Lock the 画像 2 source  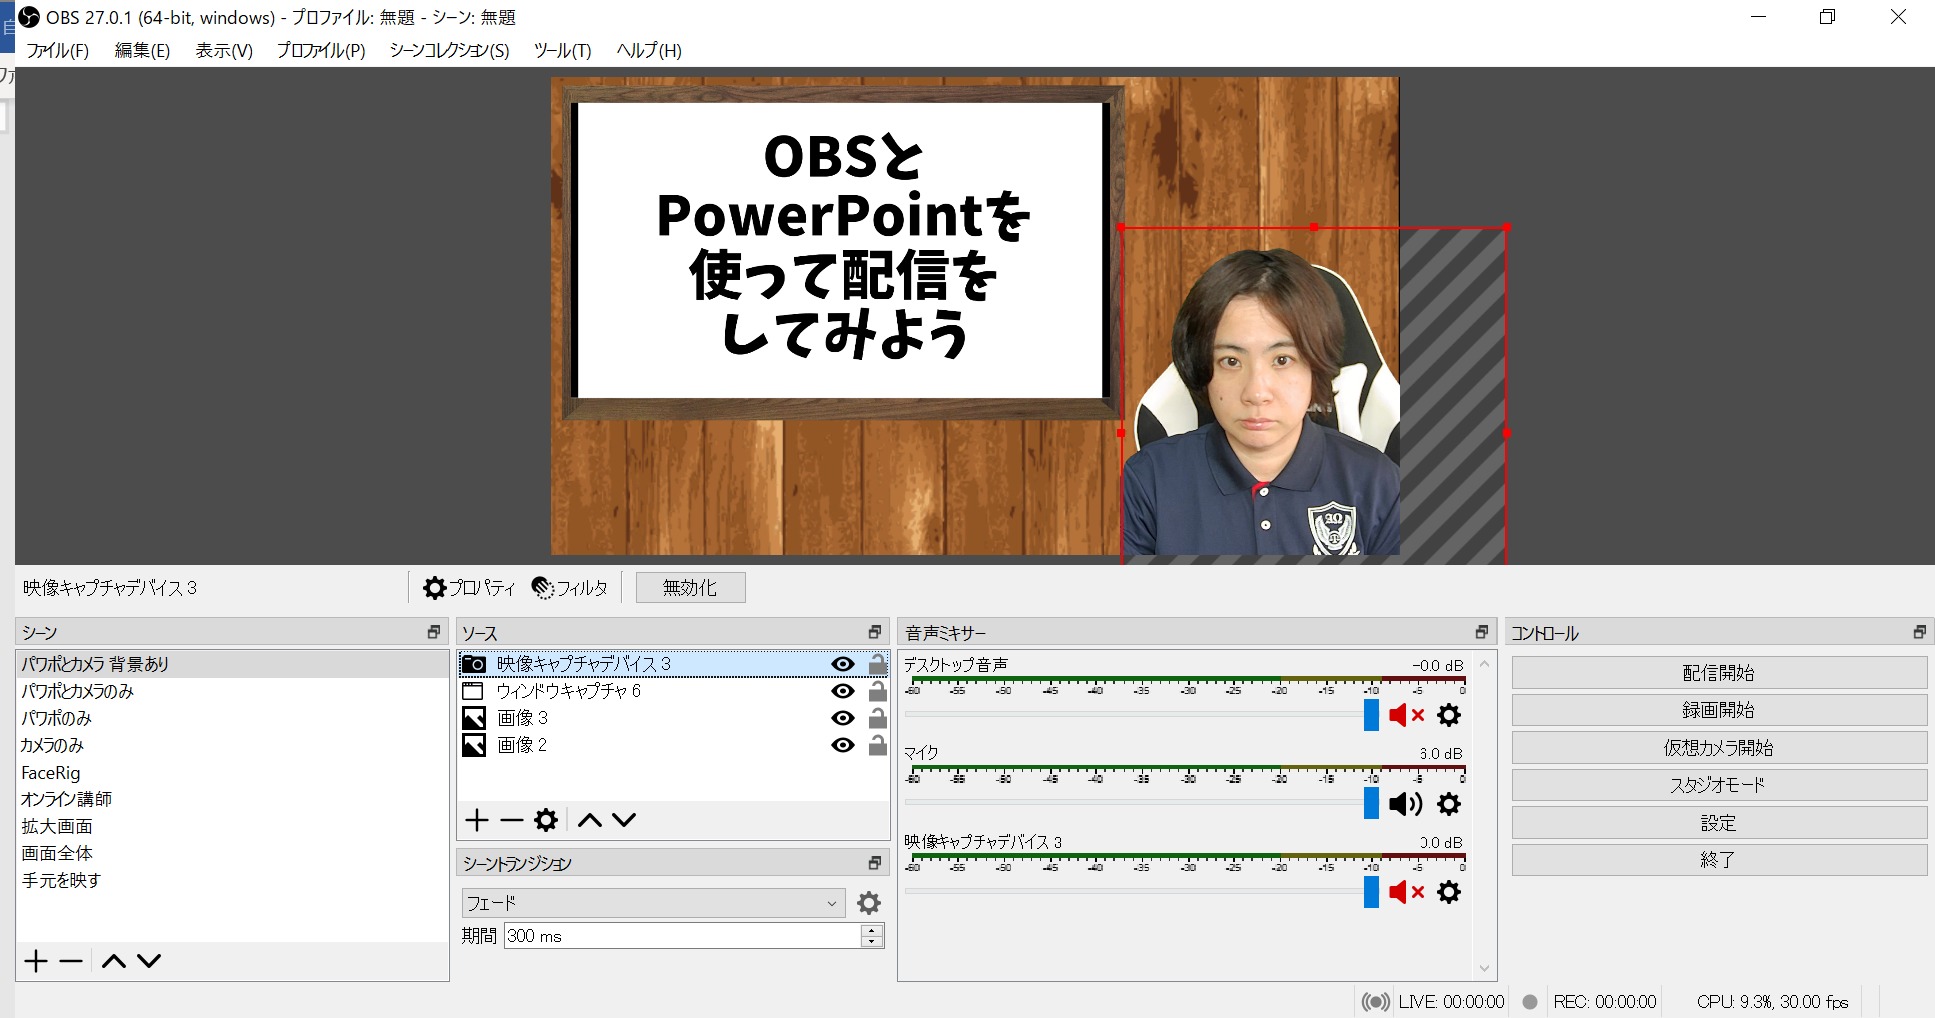click(x=878, y=745)
